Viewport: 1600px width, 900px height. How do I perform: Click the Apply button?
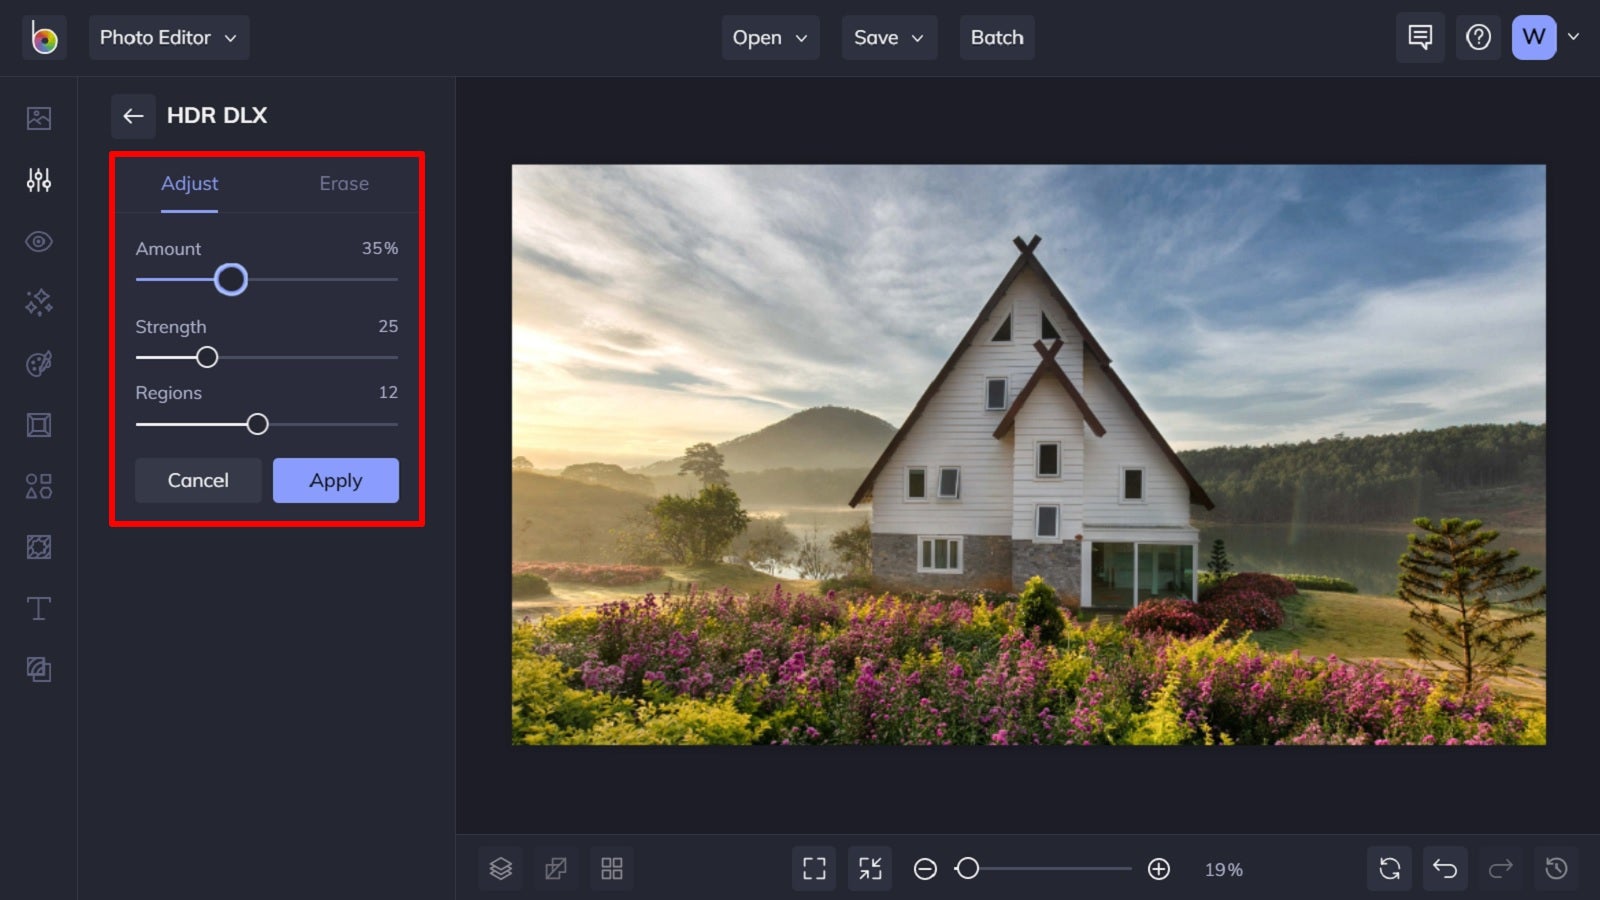(x=336, y=481)
